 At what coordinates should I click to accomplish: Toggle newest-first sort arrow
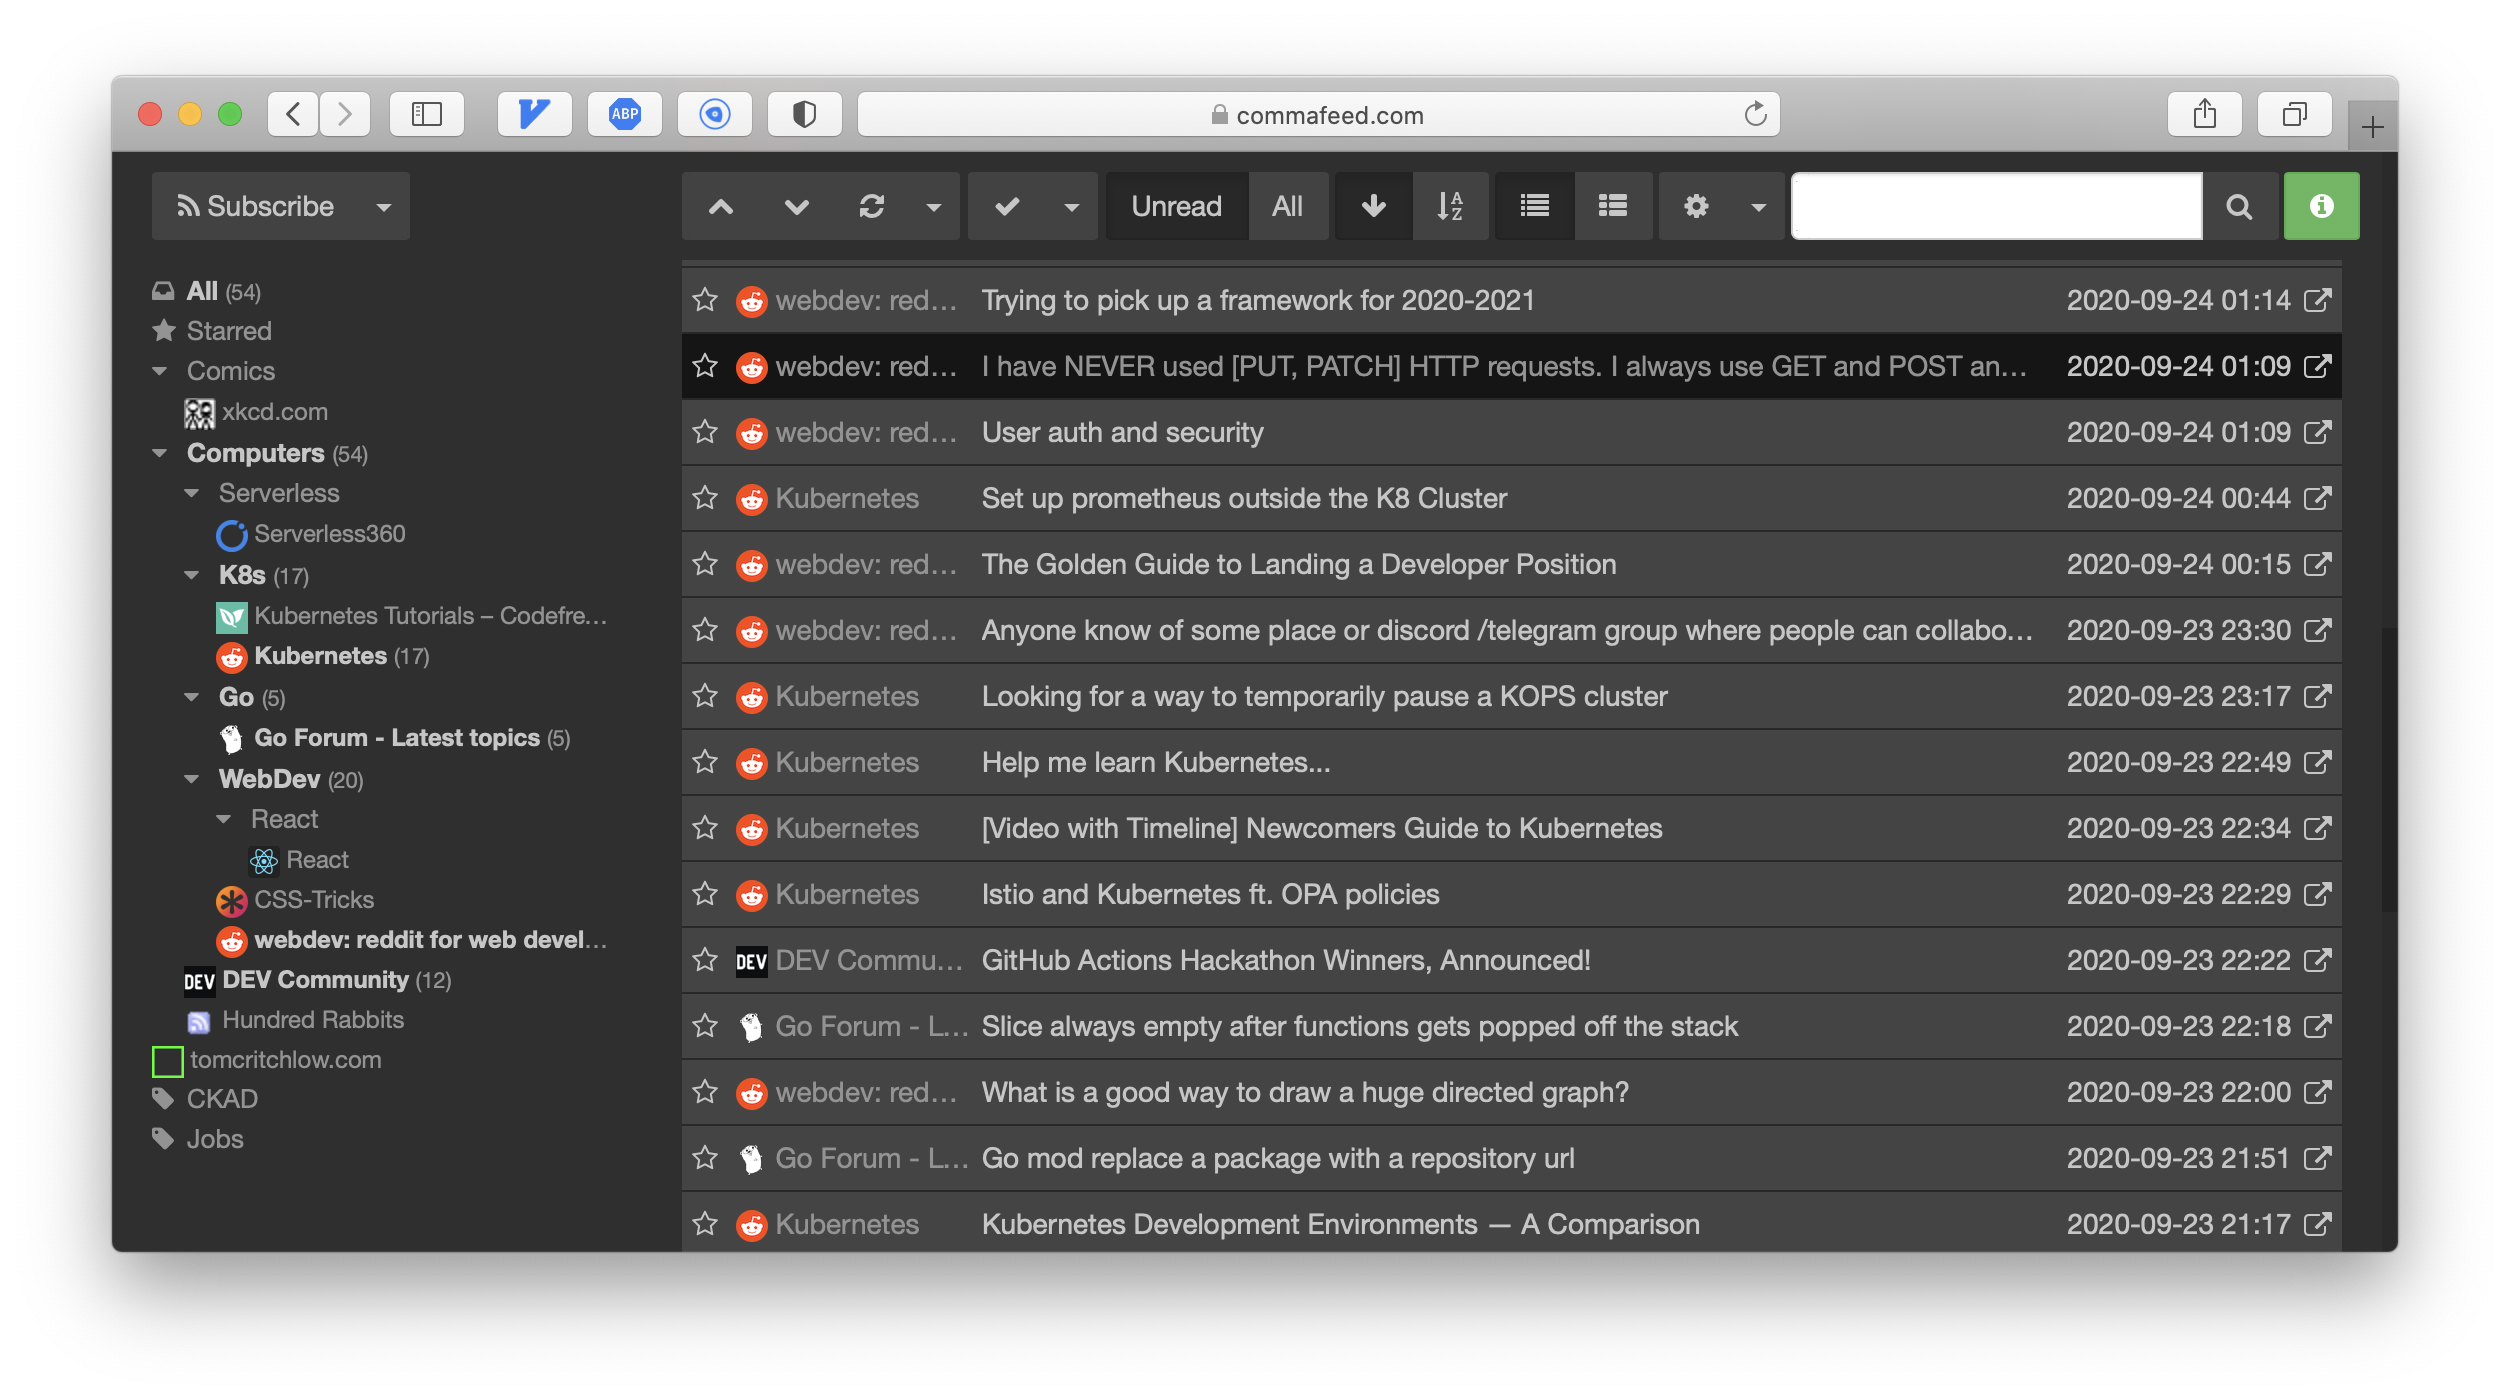[1374, 206]
